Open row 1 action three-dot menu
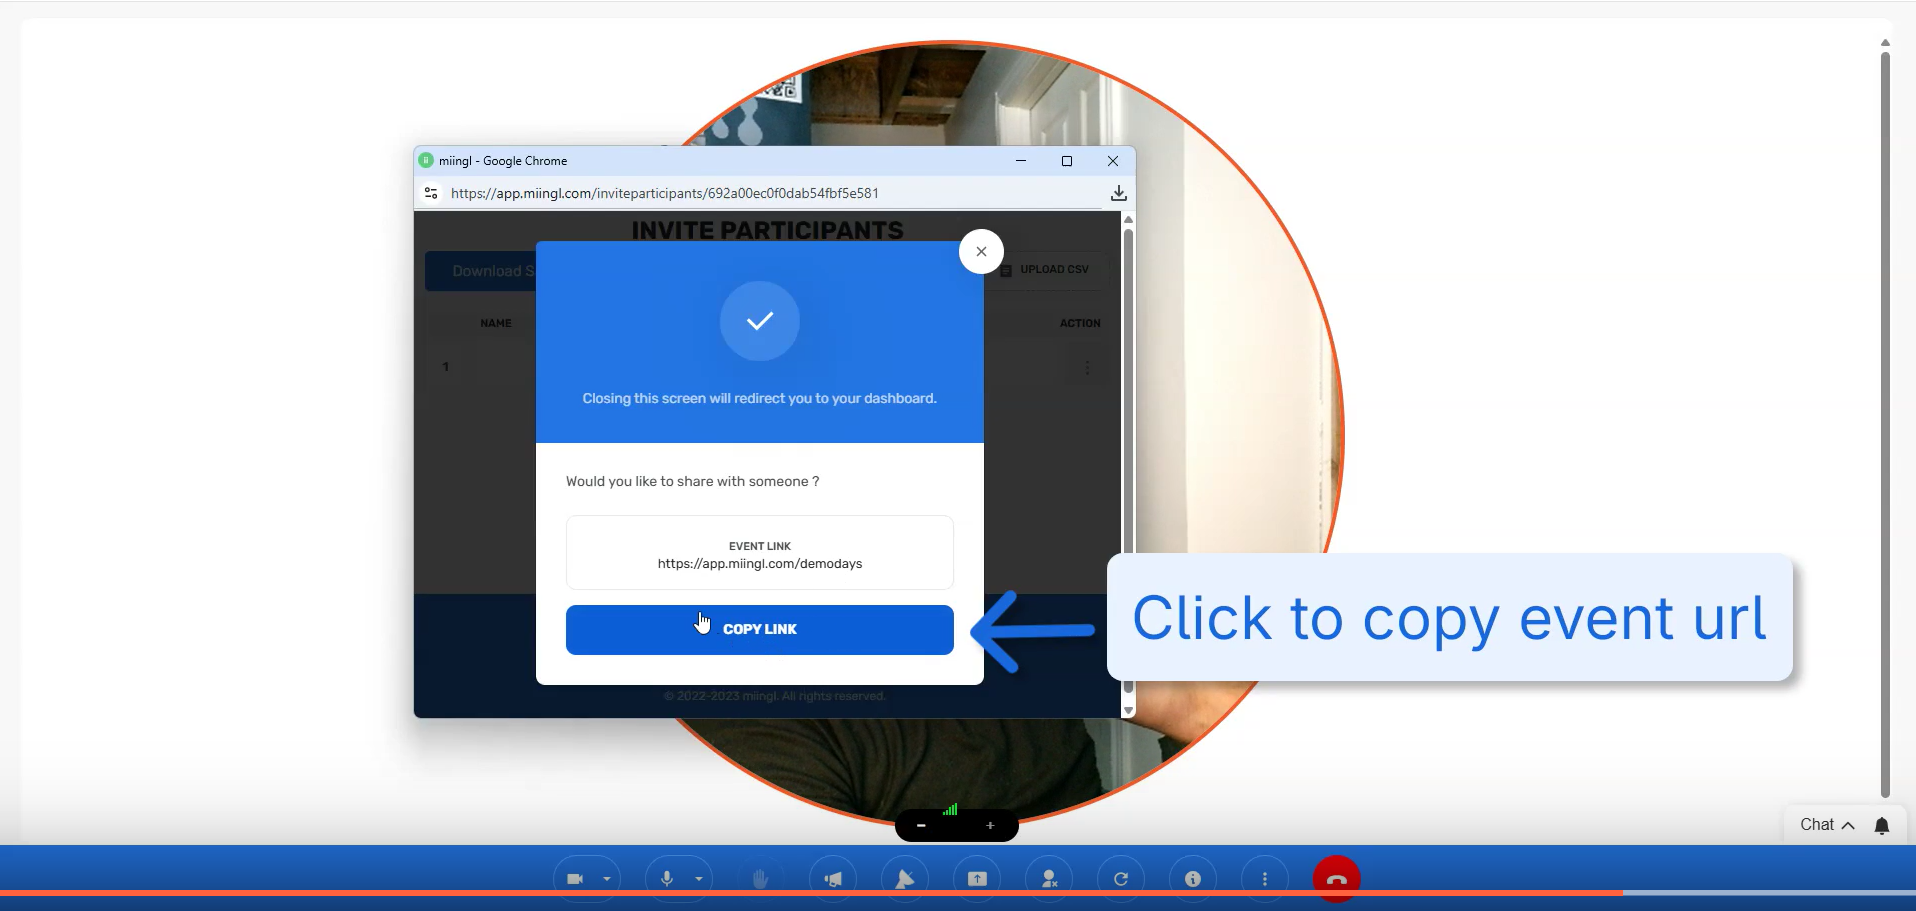The width and height of the screenshot is (1916, 911). (1087, 367)
